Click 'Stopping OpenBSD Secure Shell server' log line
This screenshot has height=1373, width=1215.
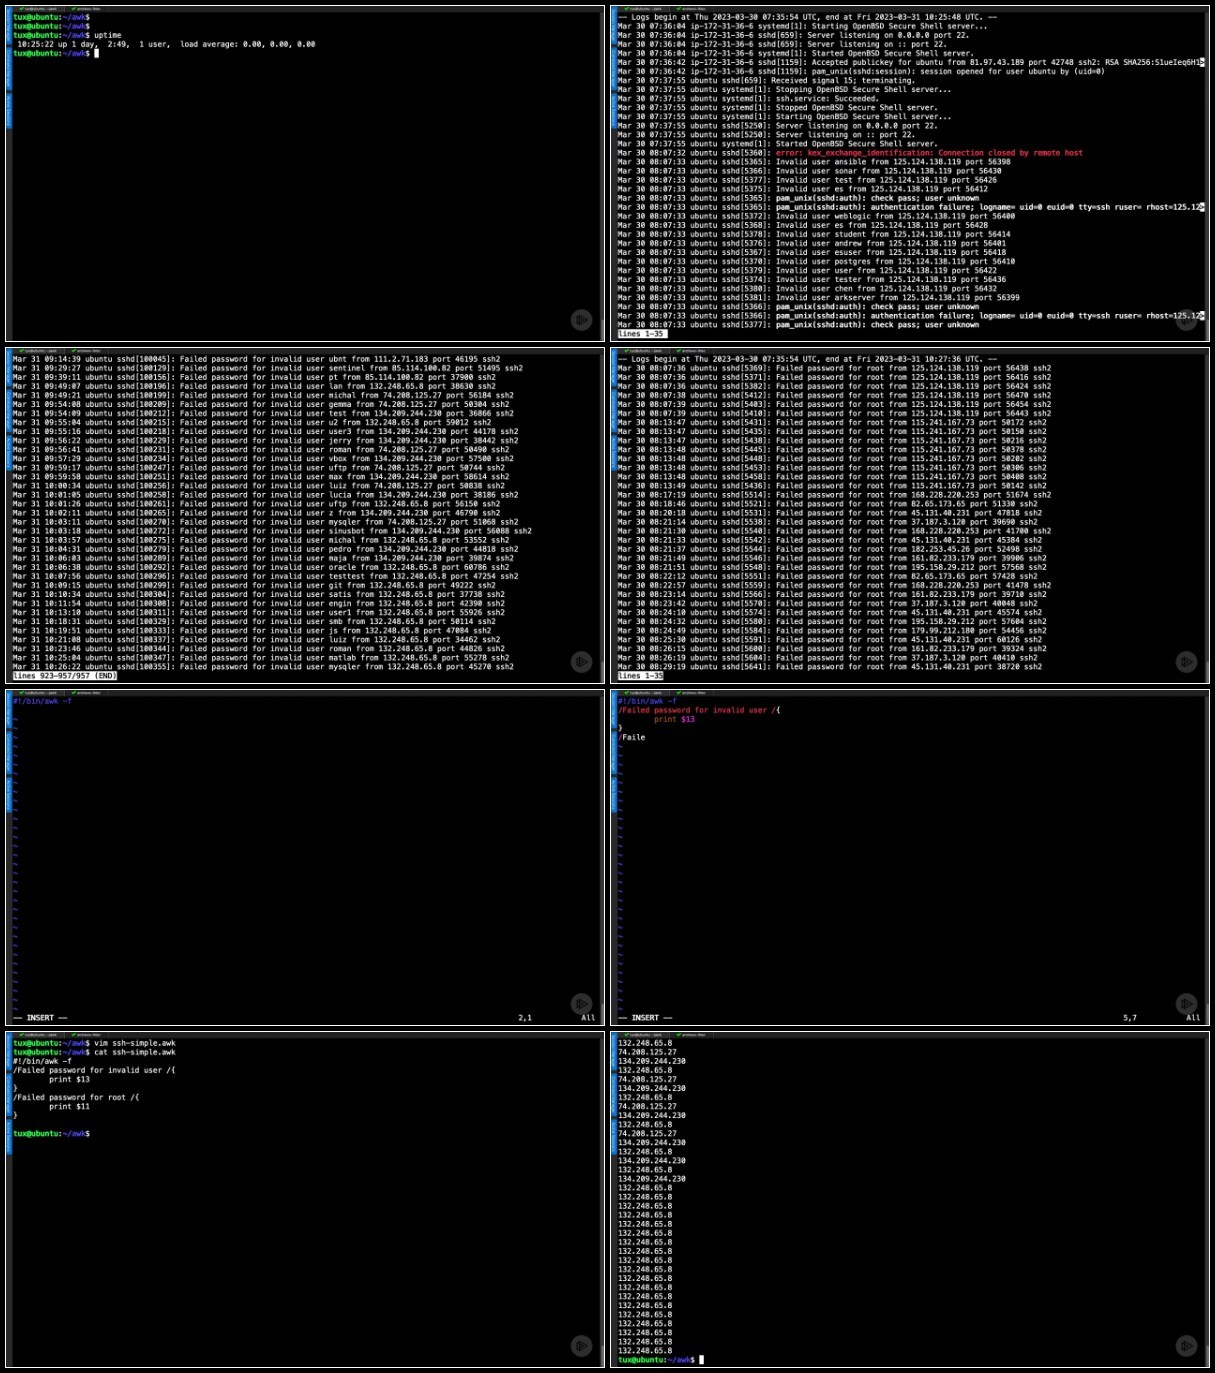(784, 89)
